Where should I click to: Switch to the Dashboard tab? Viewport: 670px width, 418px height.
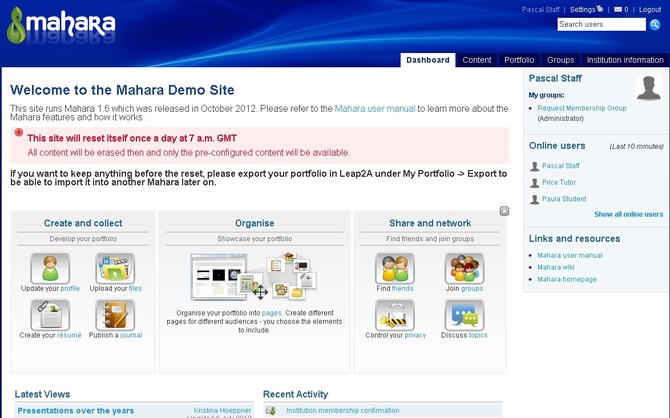pos(428,60)
